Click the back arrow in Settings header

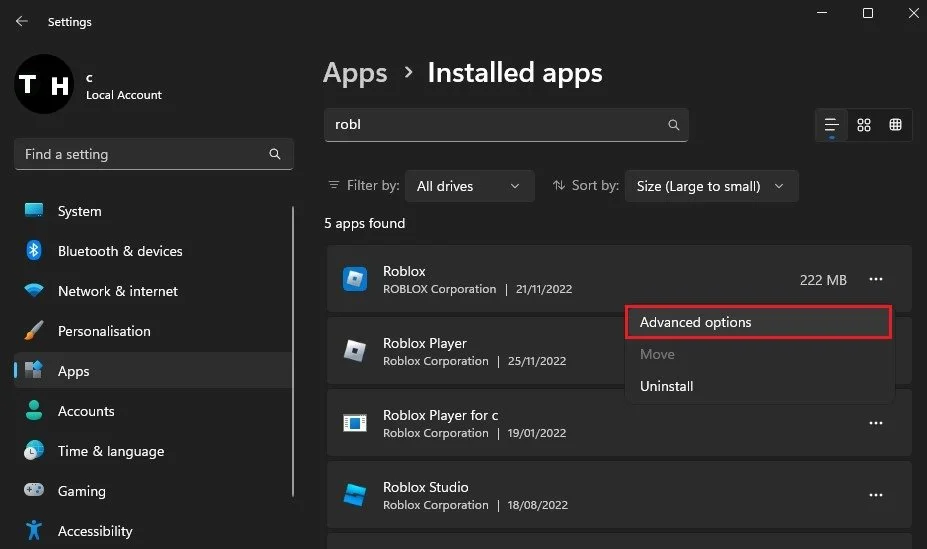pyautogui.click(x=22, y=21)
